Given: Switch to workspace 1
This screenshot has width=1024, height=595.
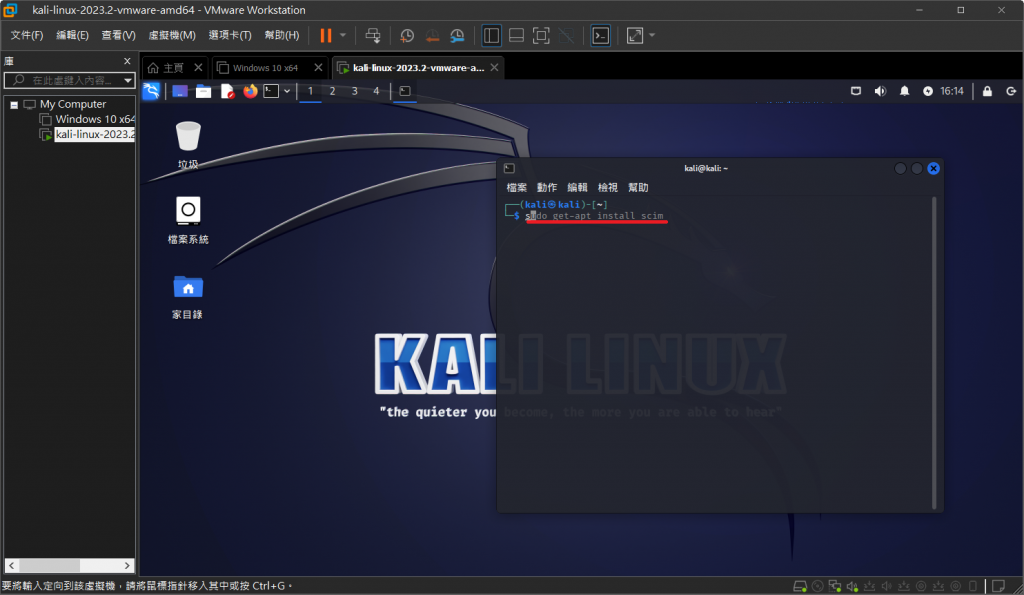Looking at the screenshot, I should pos(310,91).
